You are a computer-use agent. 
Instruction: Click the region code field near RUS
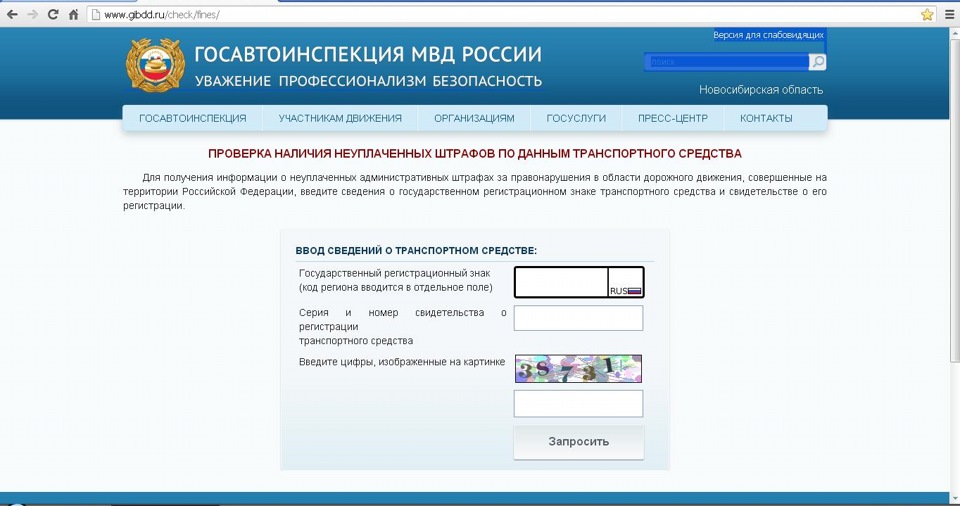[x=626, y=282]
